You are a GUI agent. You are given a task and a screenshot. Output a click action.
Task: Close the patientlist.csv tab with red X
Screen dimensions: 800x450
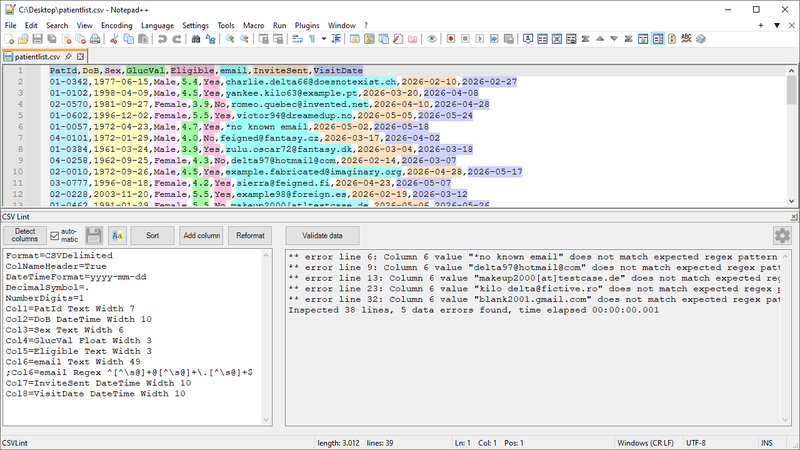coord(80,57)
